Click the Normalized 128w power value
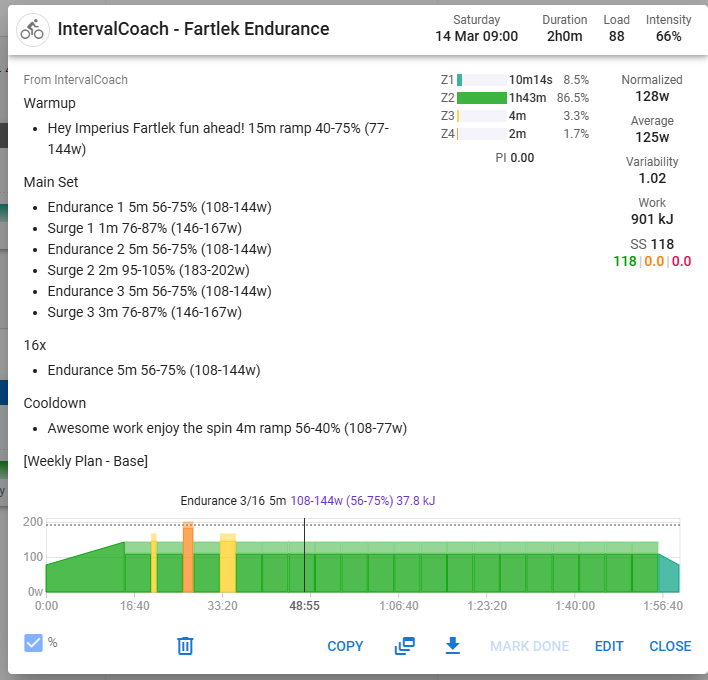Screen dimensions: 708x680 point(652,97)
